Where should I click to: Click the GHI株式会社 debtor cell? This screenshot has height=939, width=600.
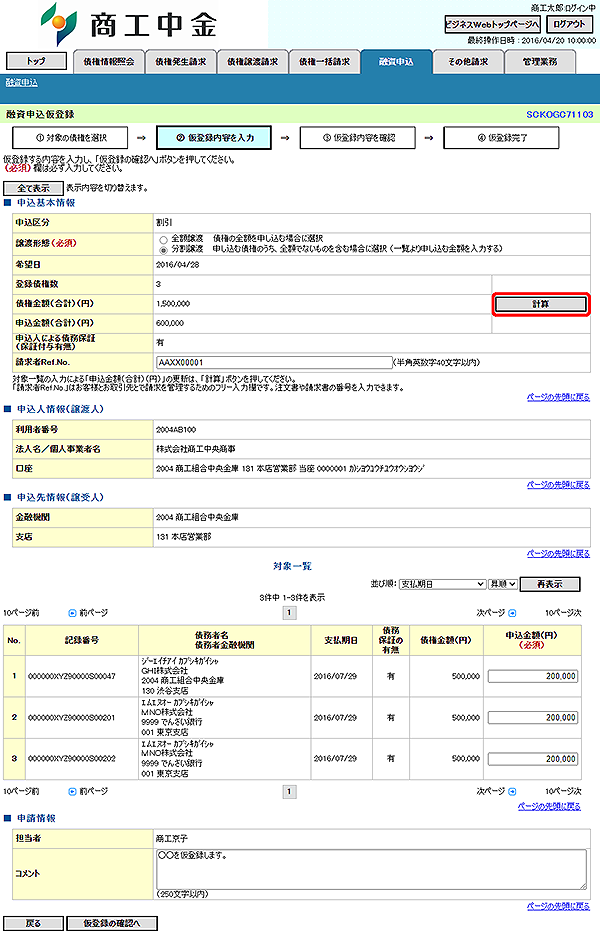(x=225, y=676)
